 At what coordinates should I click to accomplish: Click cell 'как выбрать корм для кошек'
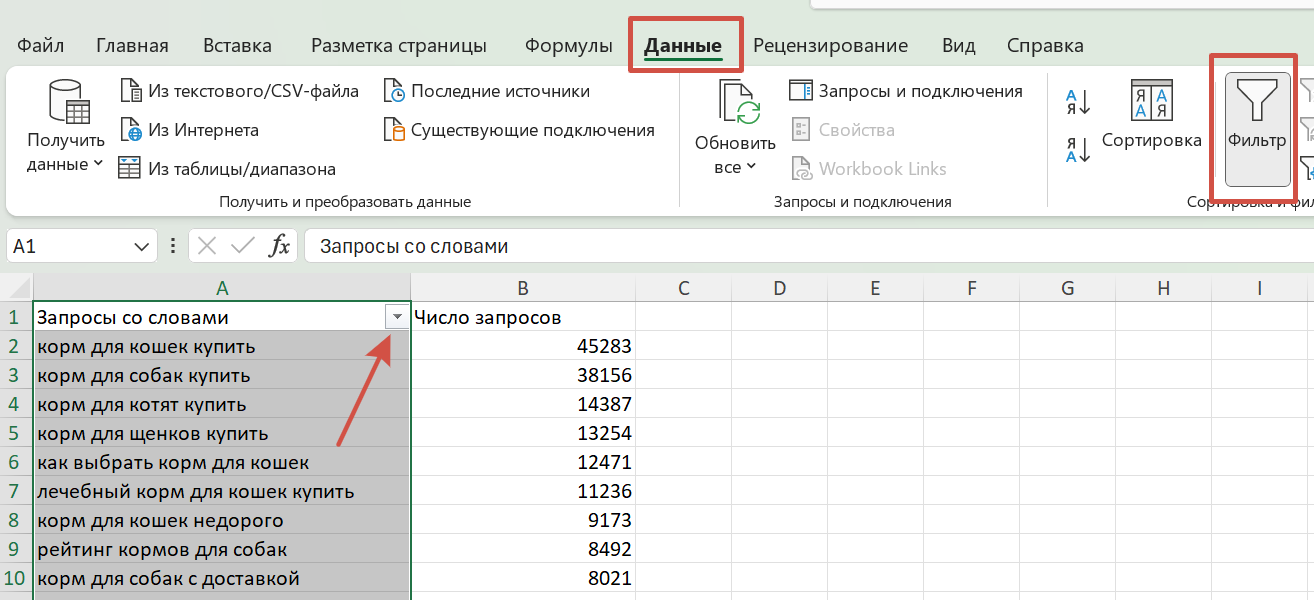[222, 463]
